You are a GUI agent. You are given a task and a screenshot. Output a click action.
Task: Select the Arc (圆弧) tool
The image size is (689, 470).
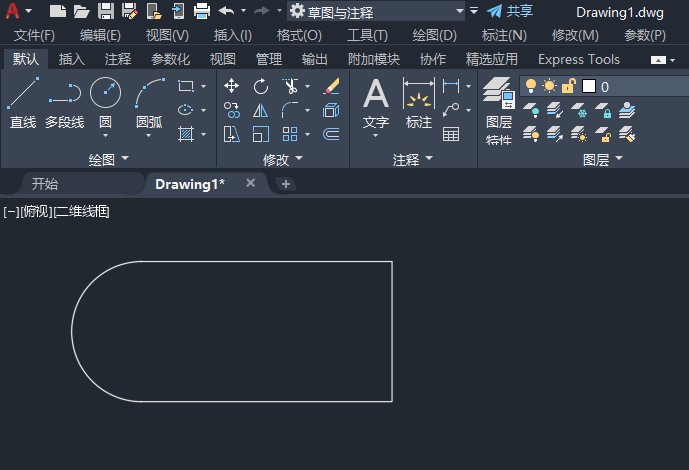pos(149,103)
